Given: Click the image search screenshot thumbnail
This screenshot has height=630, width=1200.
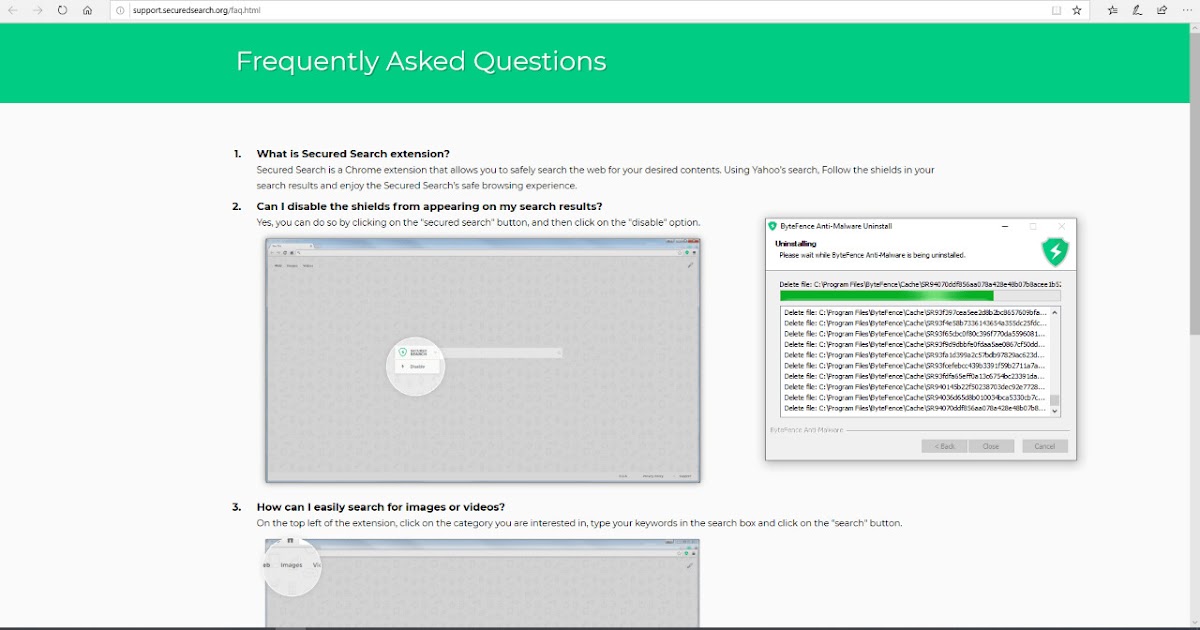Looking at the screenshot, I should [483, 584].
